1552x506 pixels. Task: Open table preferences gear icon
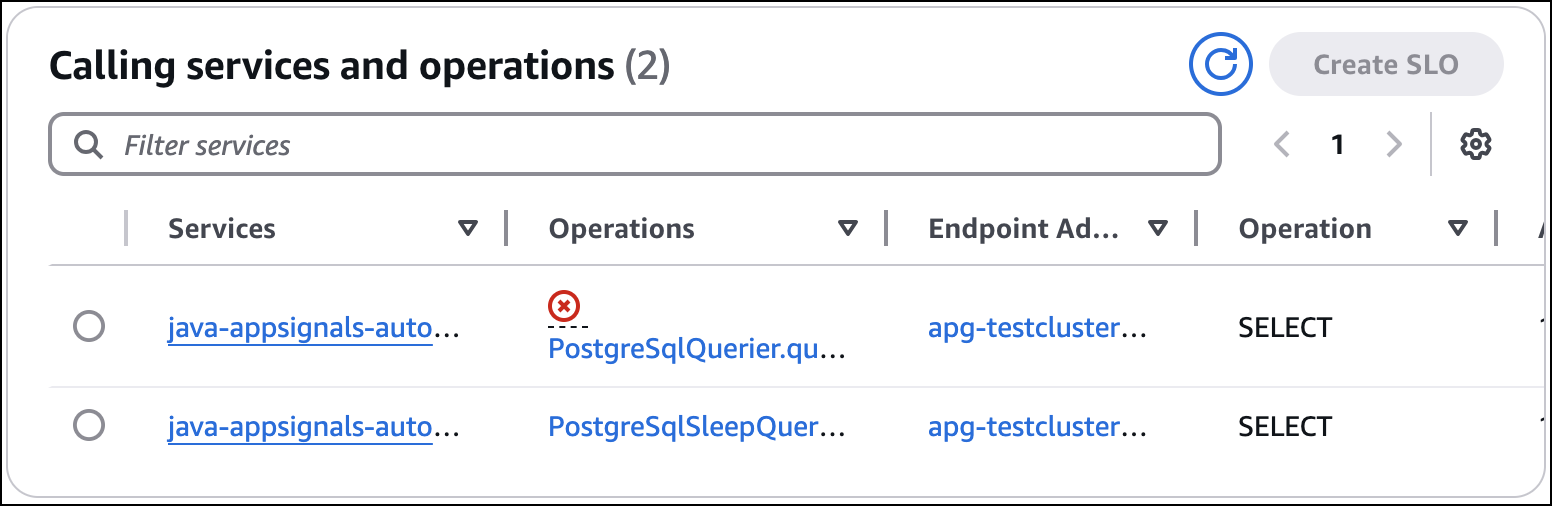pyautogui.click(x=1475, y=145)
